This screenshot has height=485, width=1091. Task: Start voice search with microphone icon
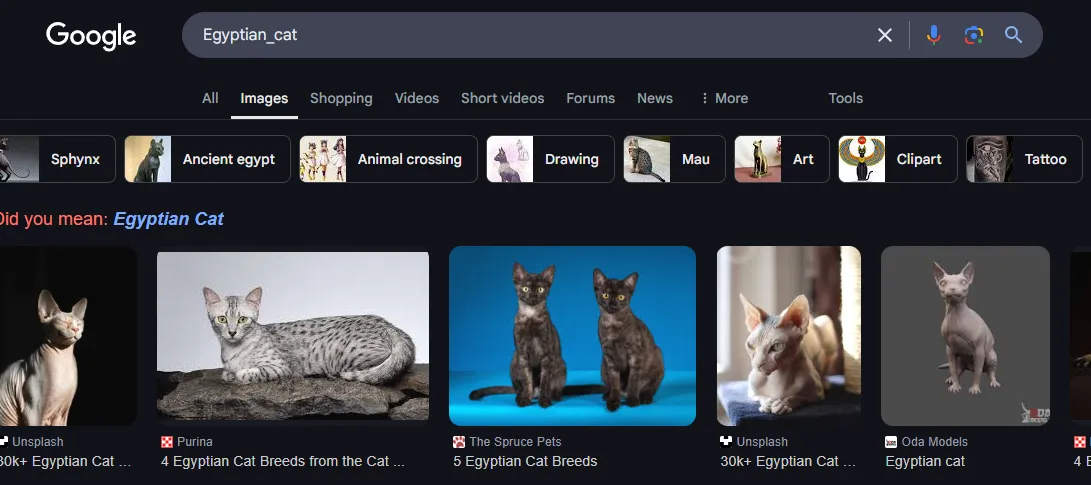(934, 35)
